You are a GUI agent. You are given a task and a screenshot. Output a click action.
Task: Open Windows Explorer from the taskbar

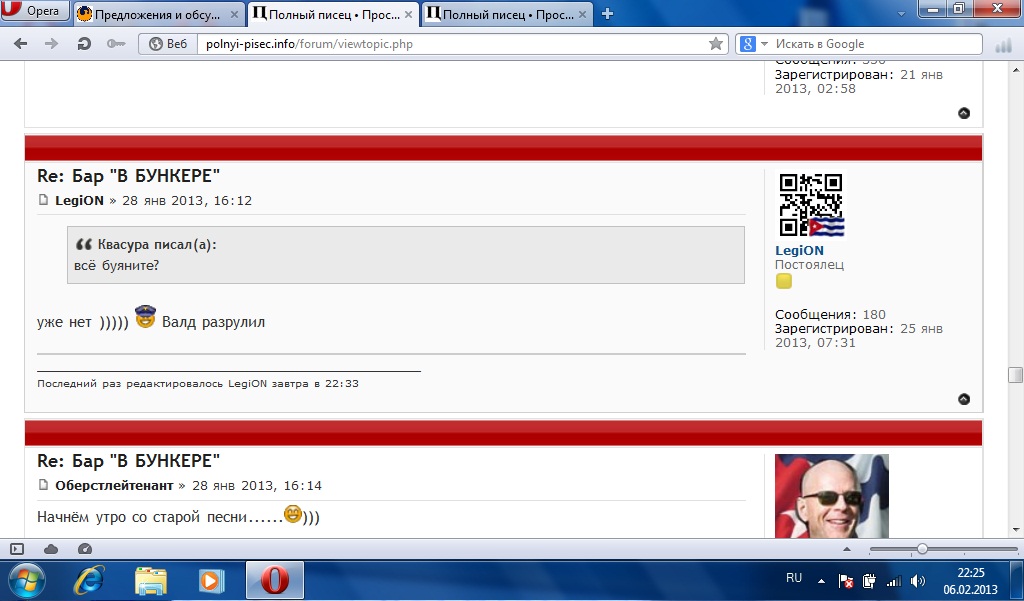point(150,581)
